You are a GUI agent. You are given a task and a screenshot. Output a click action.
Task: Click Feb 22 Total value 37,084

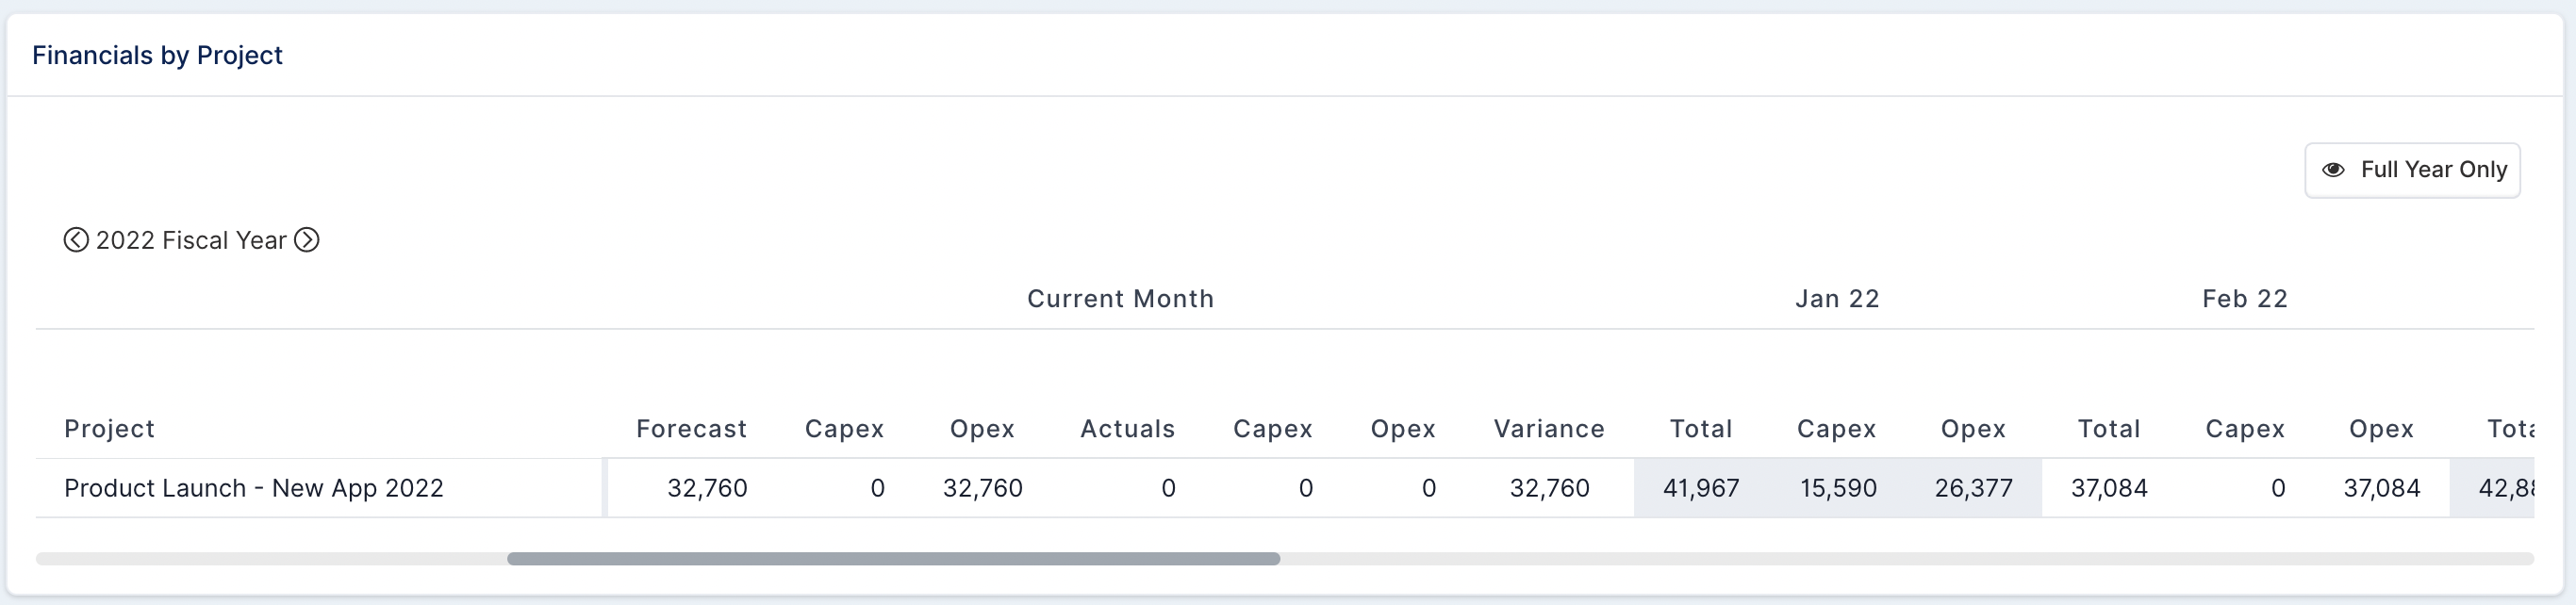point(2109,488)
